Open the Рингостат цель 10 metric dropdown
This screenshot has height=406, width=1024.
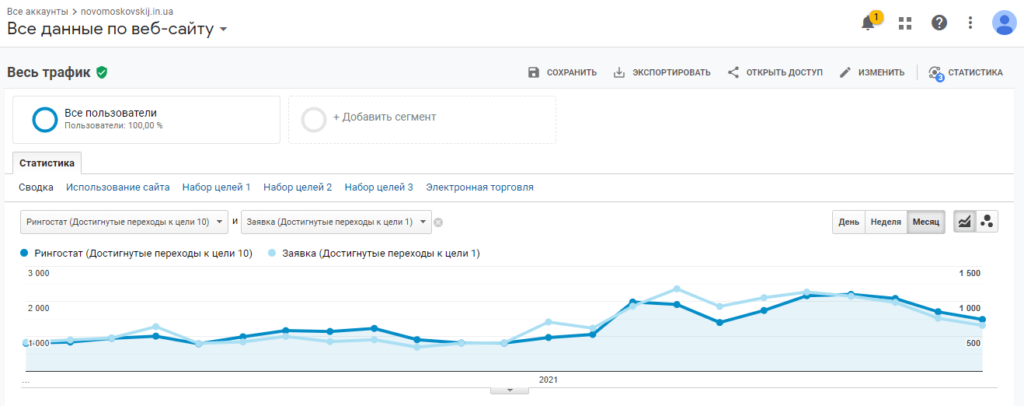[x=124, y=222]
